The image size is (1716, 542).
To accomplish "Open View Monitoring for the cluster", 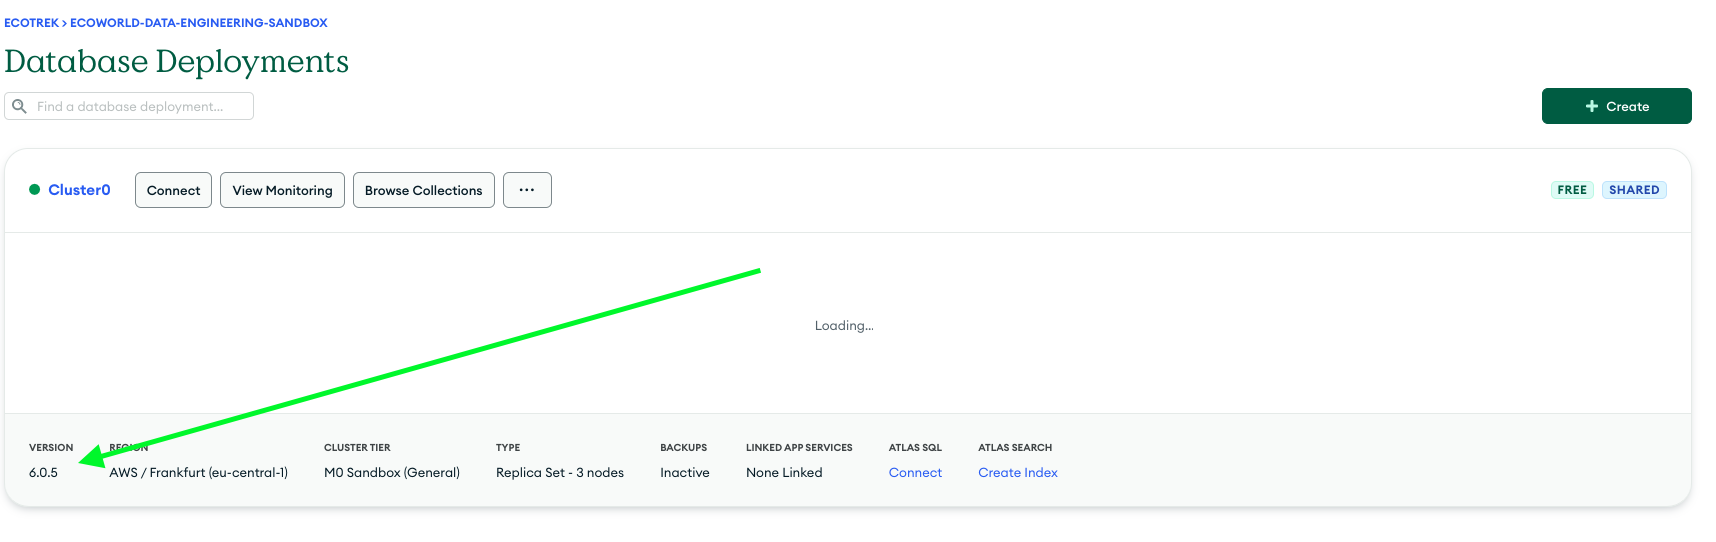I will [x=282, y=190].
